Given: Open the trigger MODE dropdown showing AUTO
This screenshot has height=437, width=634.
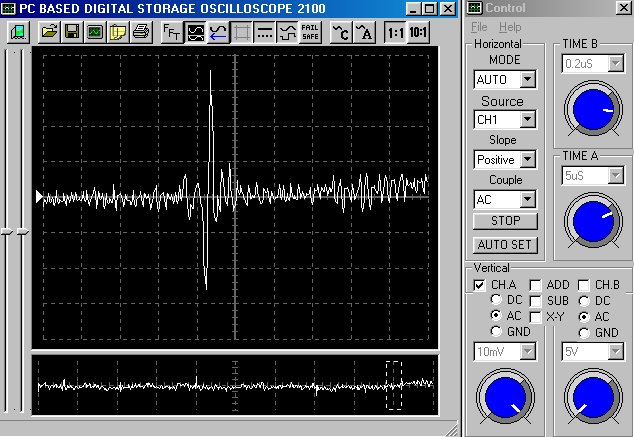Looking at the screenshot, I should [x=527, y=79].
